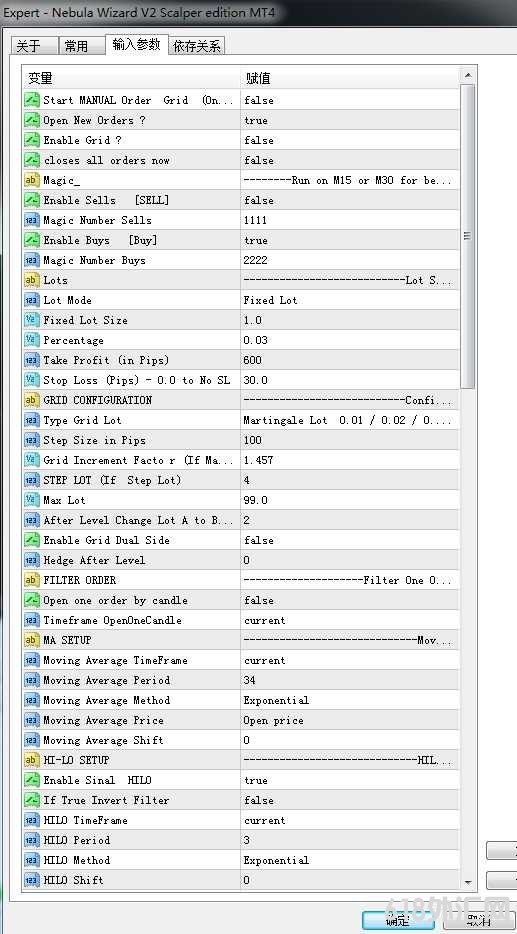517x934 pixels.
Task: Click the icon beside Enable Grid ?
Action: point(32,140)
